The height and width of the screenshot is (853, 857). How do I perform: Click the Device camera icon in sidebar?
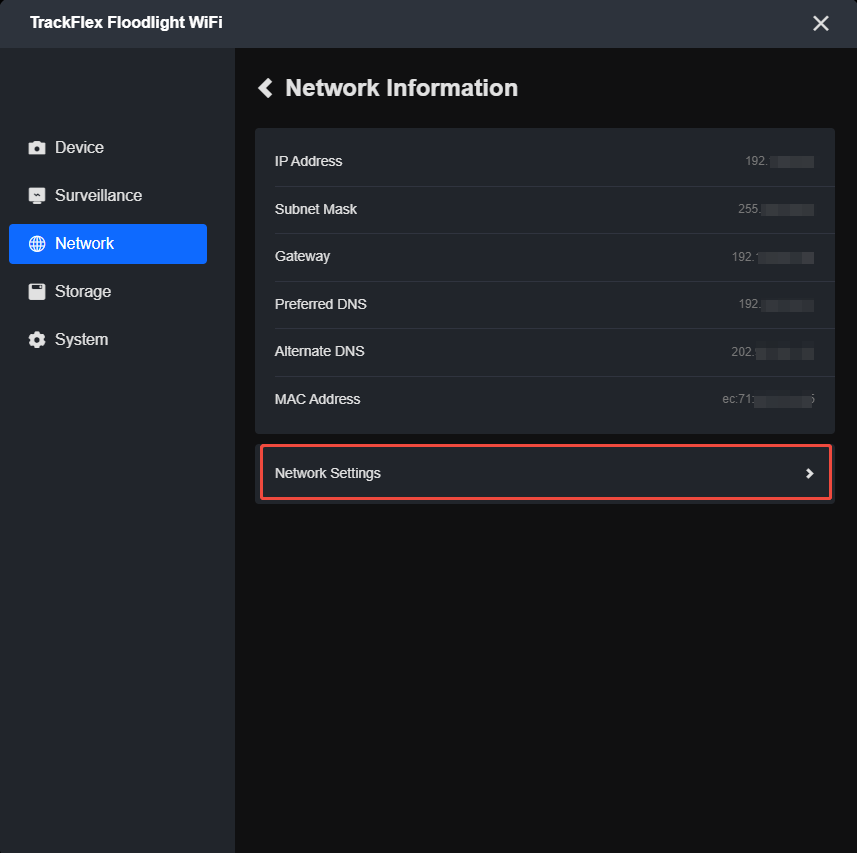click(37, 148)
